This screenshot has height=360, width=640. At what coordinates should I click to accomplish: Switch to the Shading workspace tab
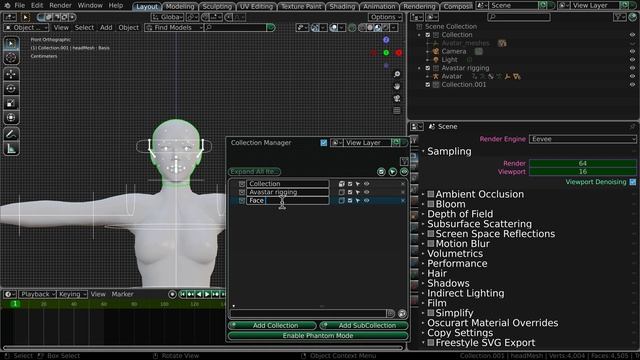342,6
